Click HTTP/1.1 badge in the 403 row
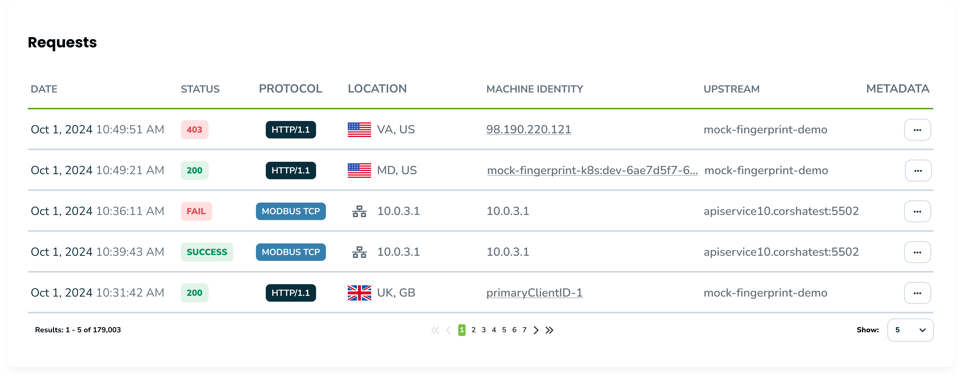 (291, 130)
